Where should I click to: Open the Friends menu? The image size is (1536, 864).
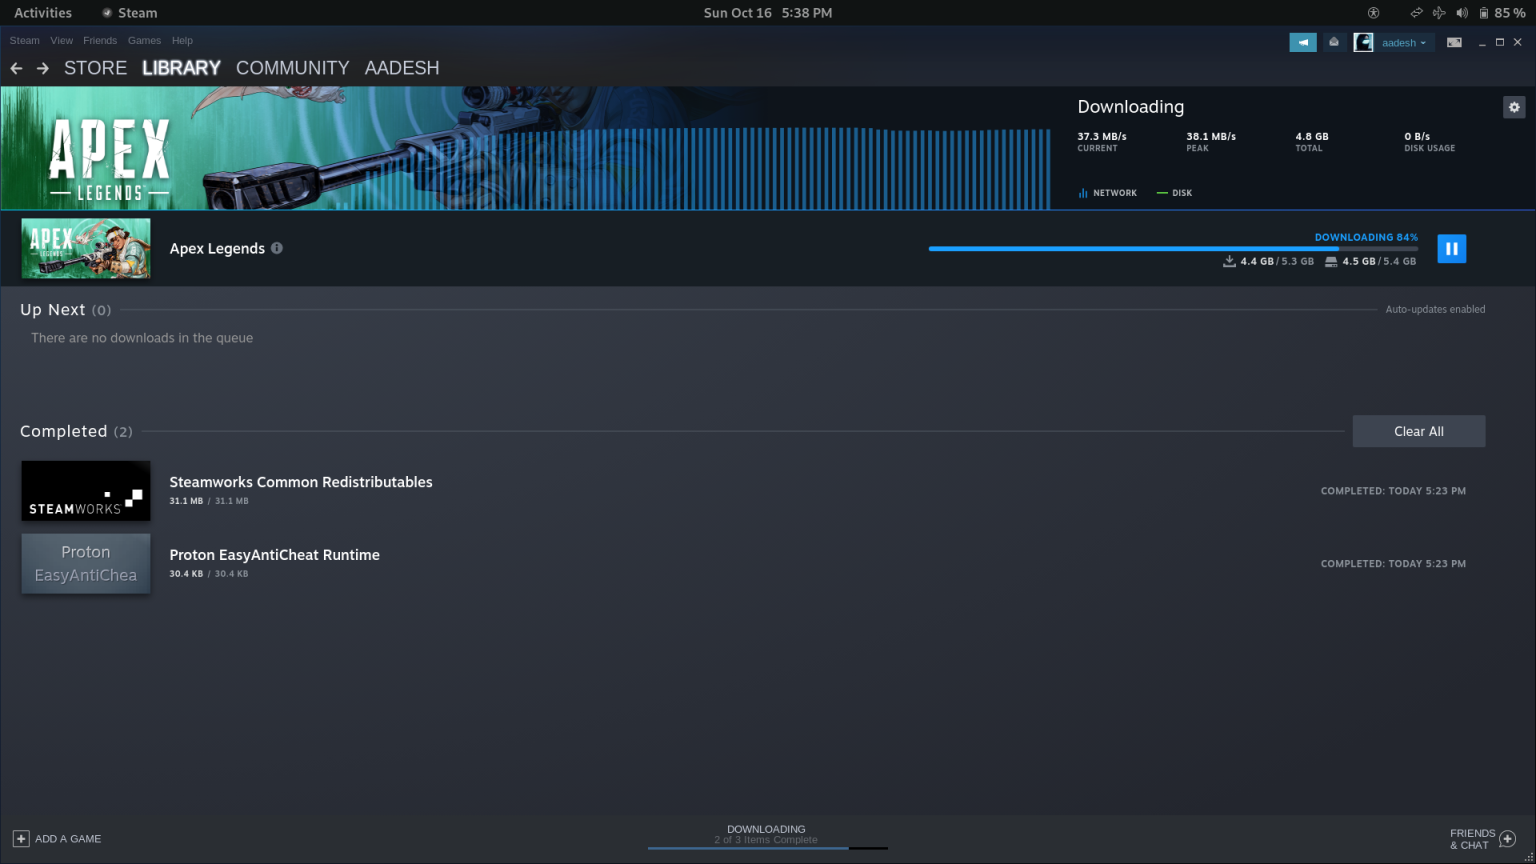pyautogui.click(x=100, y=40)
